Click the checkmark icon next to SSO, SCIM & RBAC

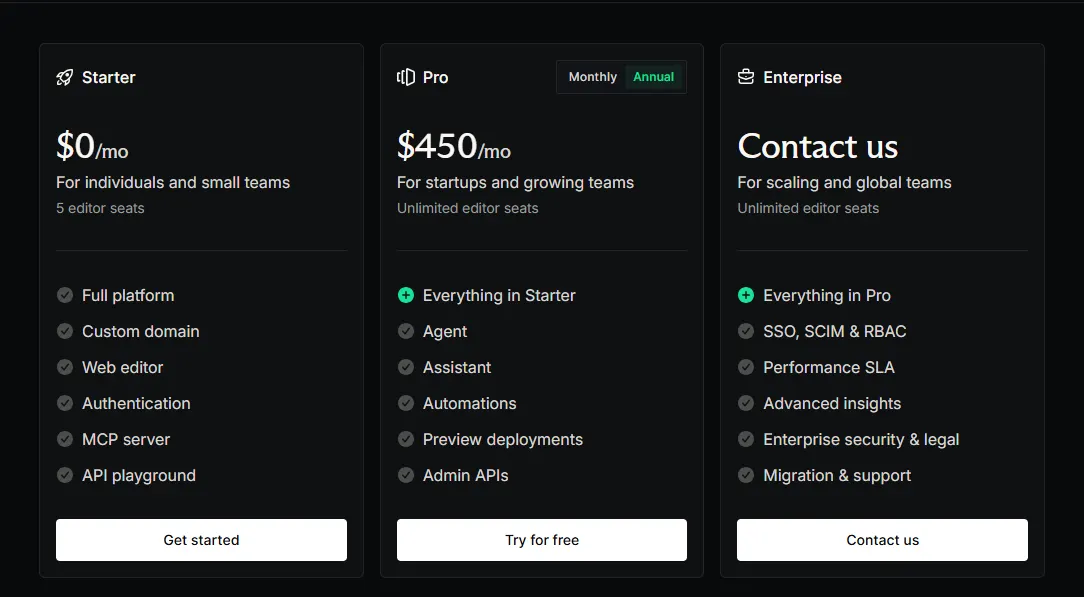tap(746, 332)
